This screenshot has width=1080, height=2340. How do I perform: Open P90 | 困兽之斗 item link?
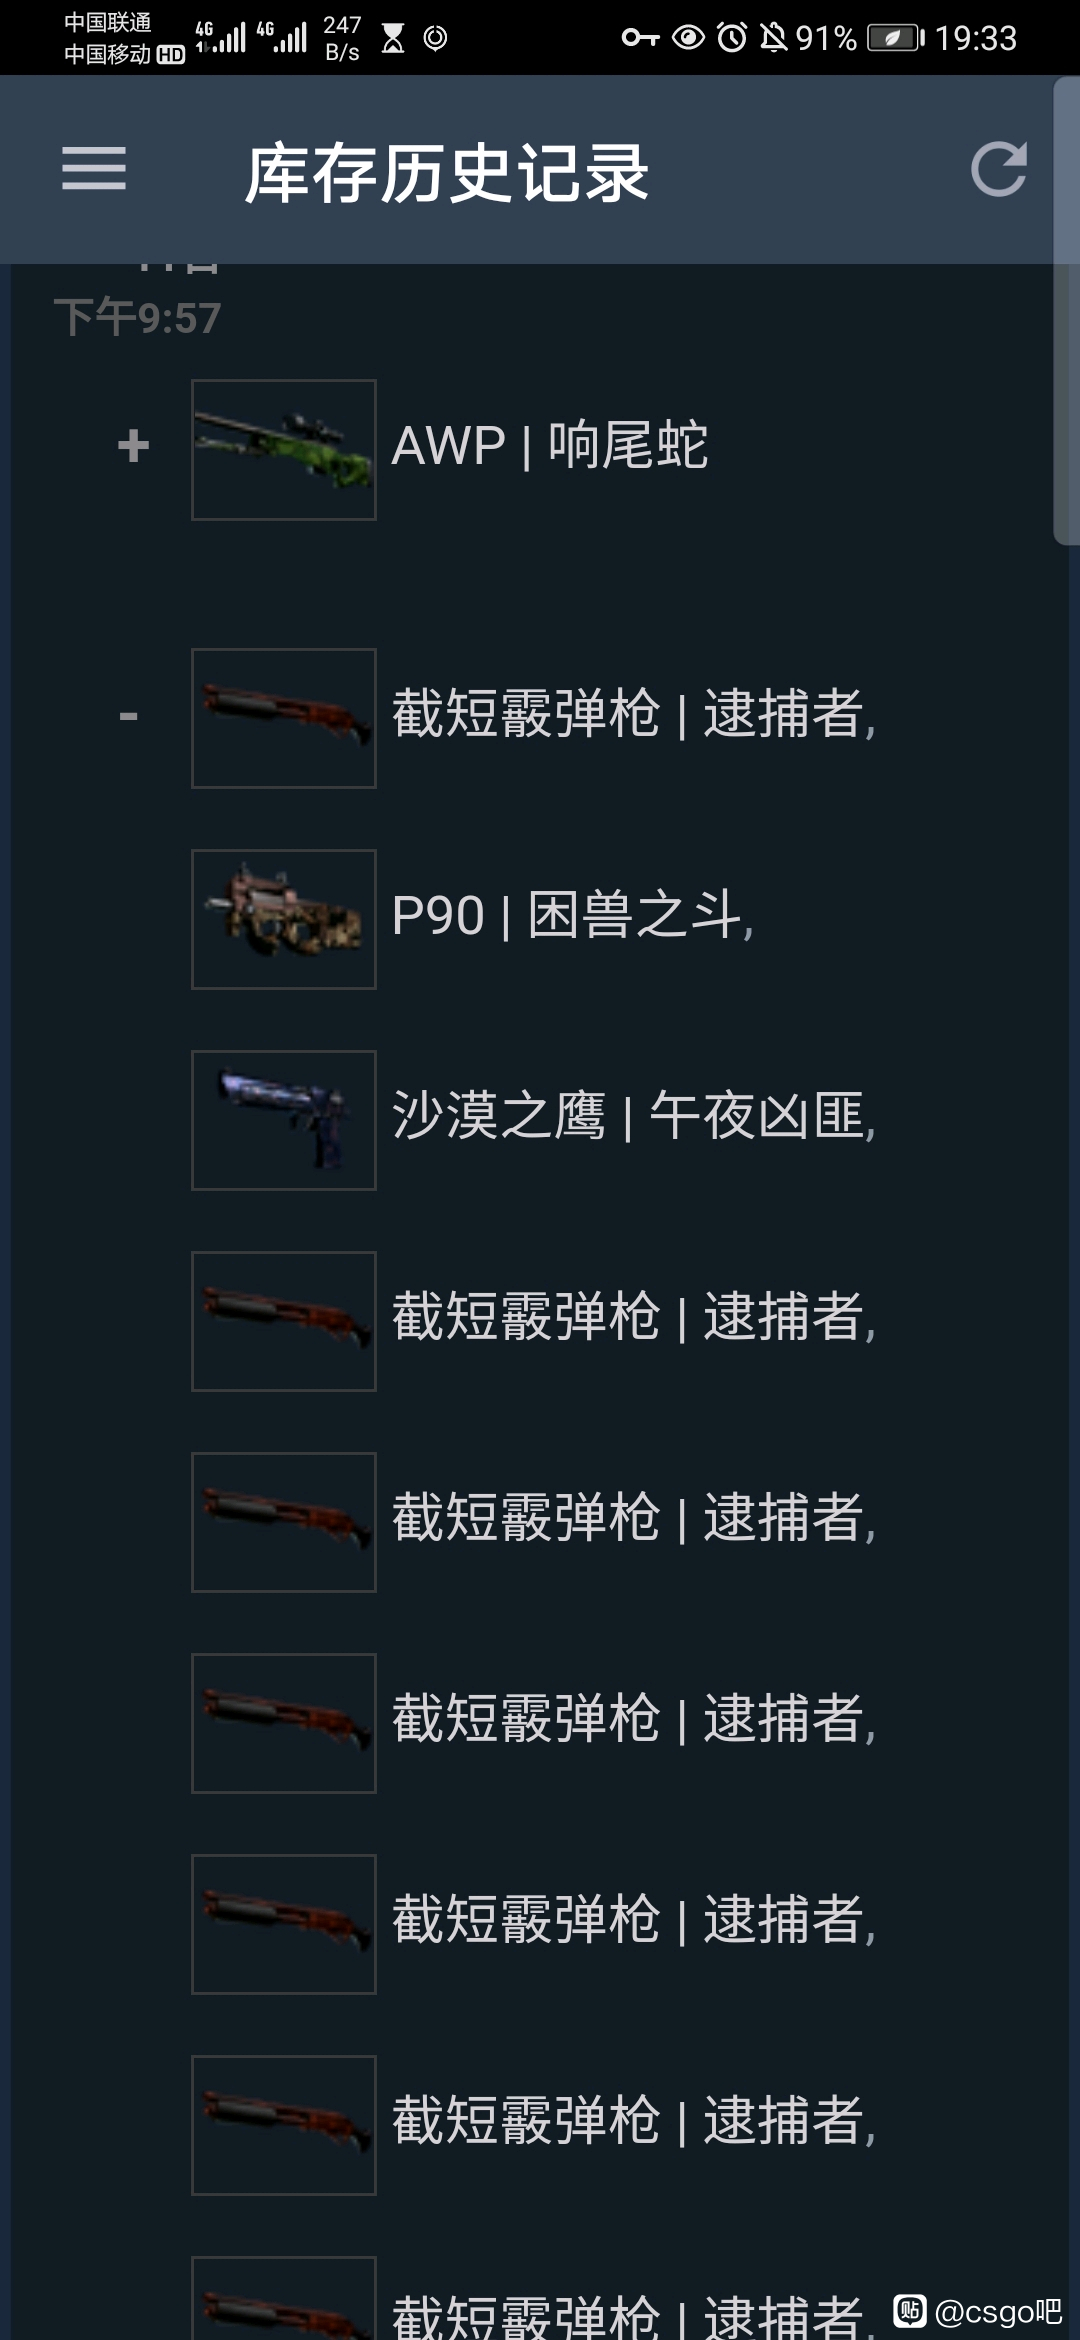[x=573, y=915]
